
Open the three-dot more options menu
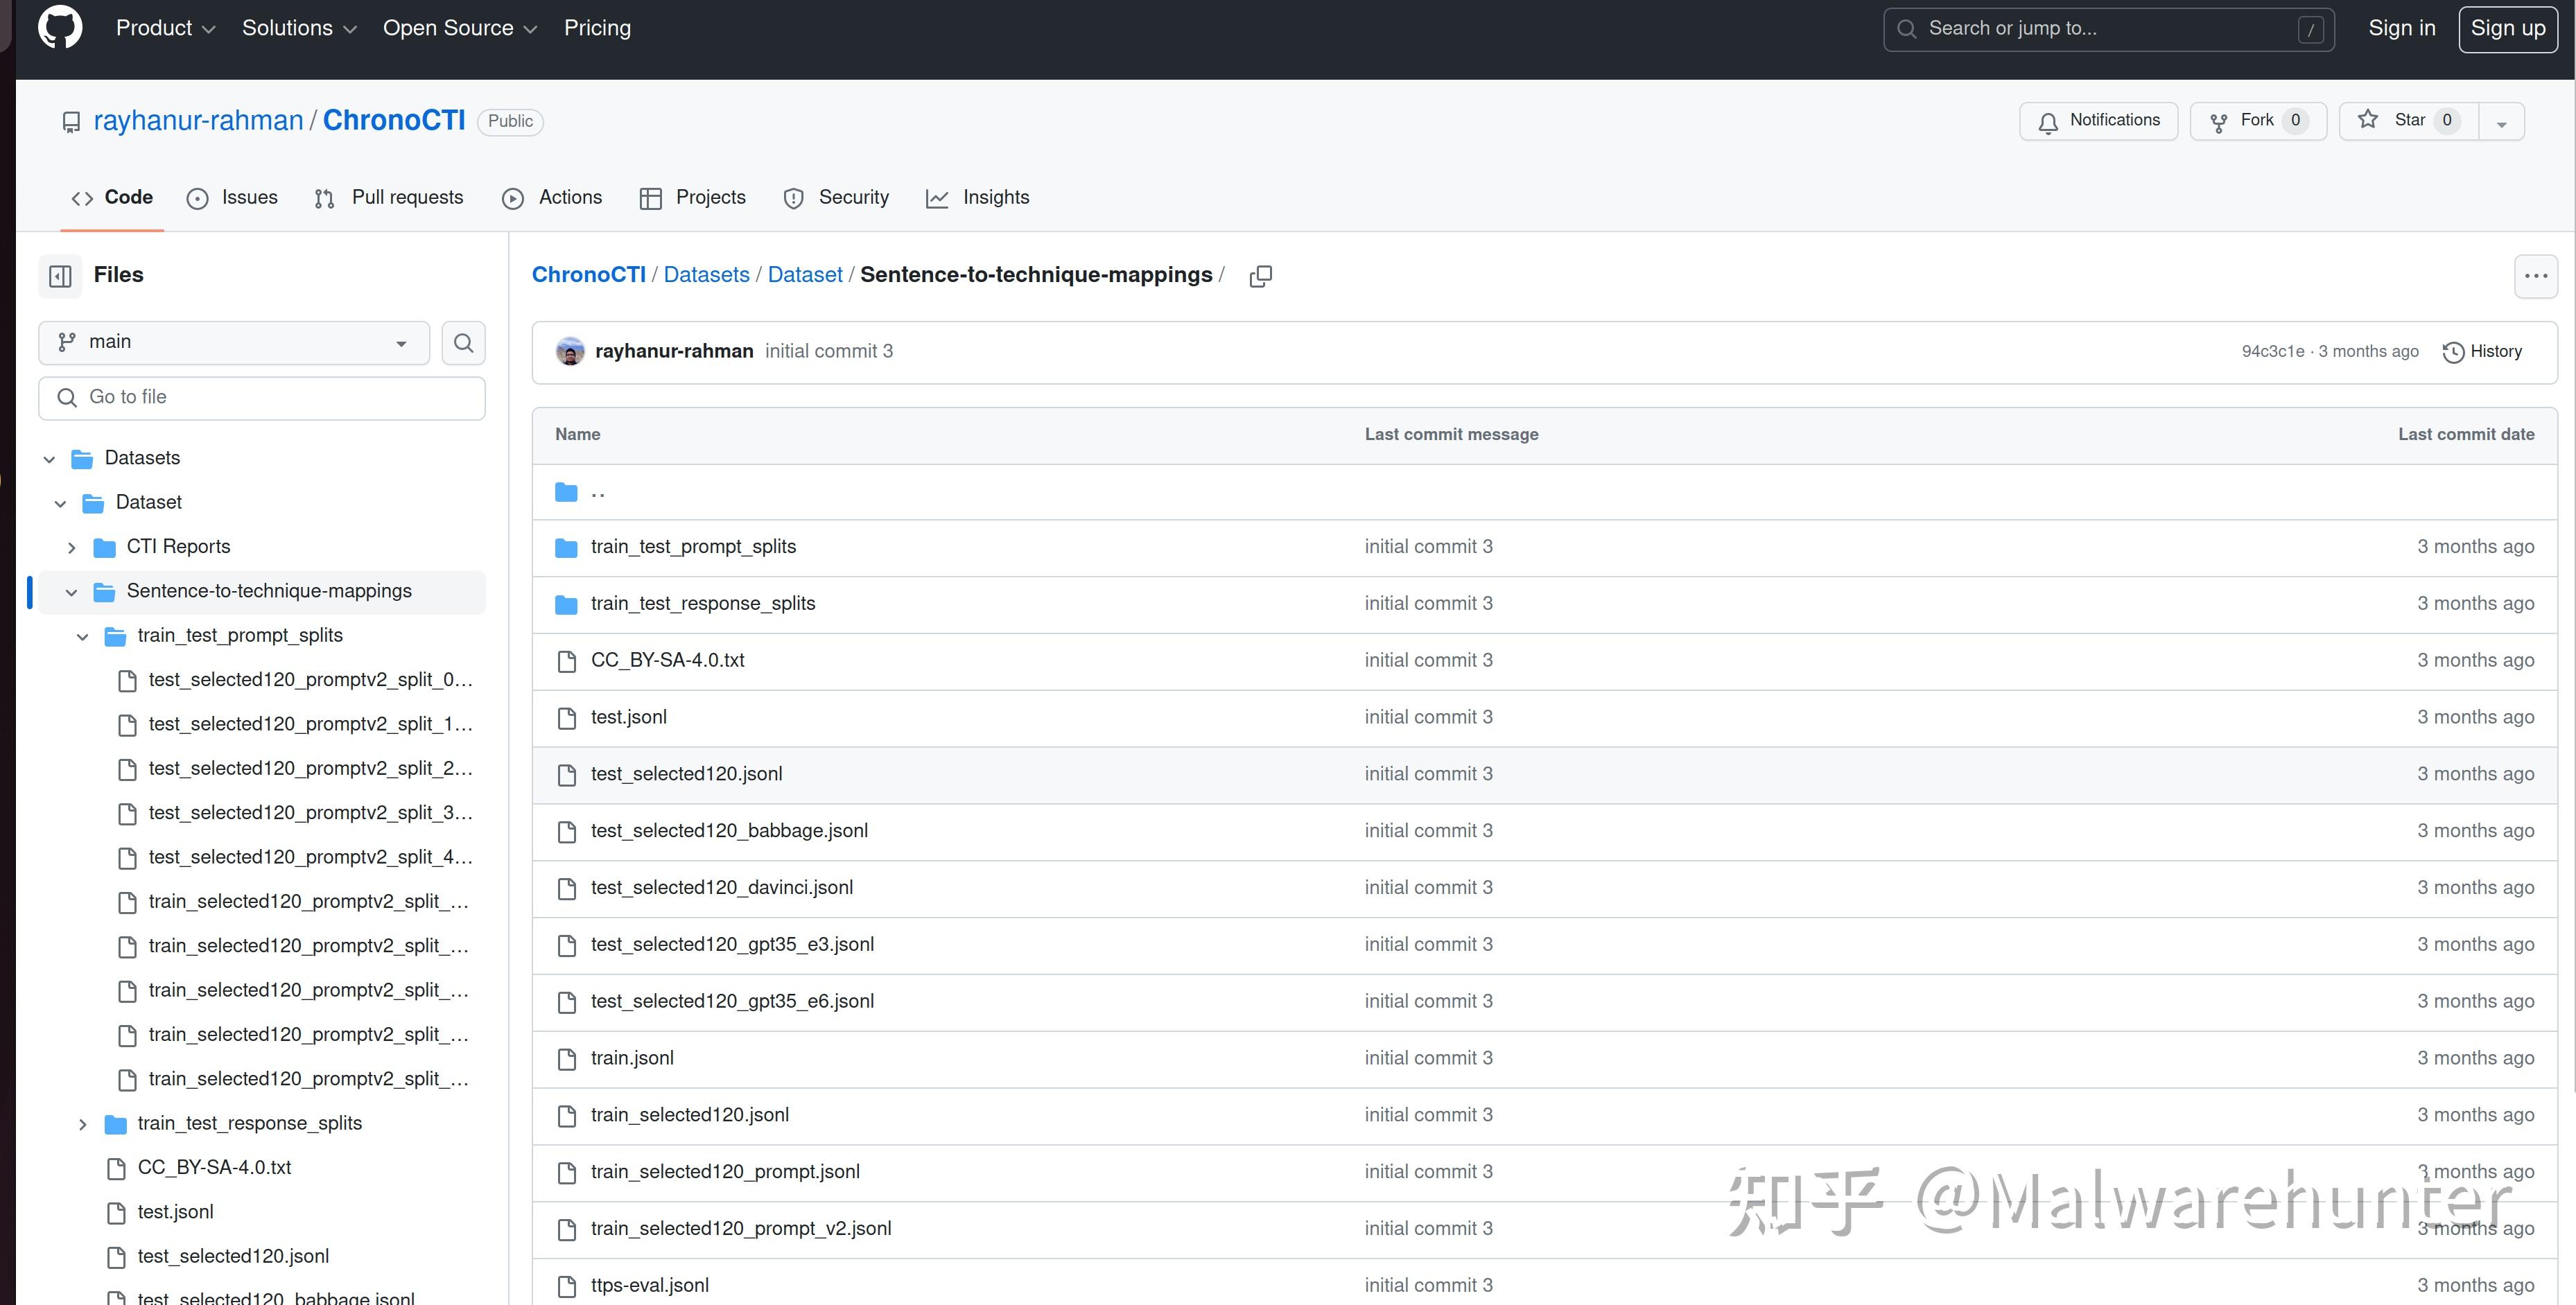pyautogui.click(x=2535, y=276)
